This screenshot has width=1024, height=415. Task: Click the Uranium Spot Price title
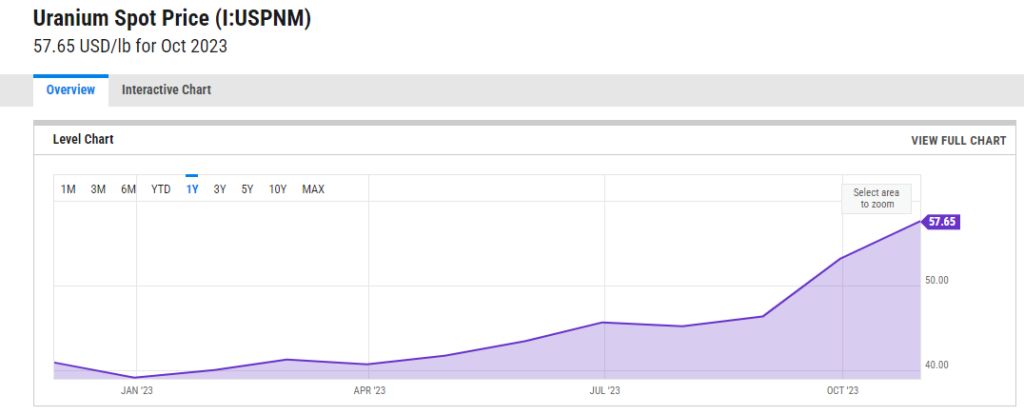point(172,20)
